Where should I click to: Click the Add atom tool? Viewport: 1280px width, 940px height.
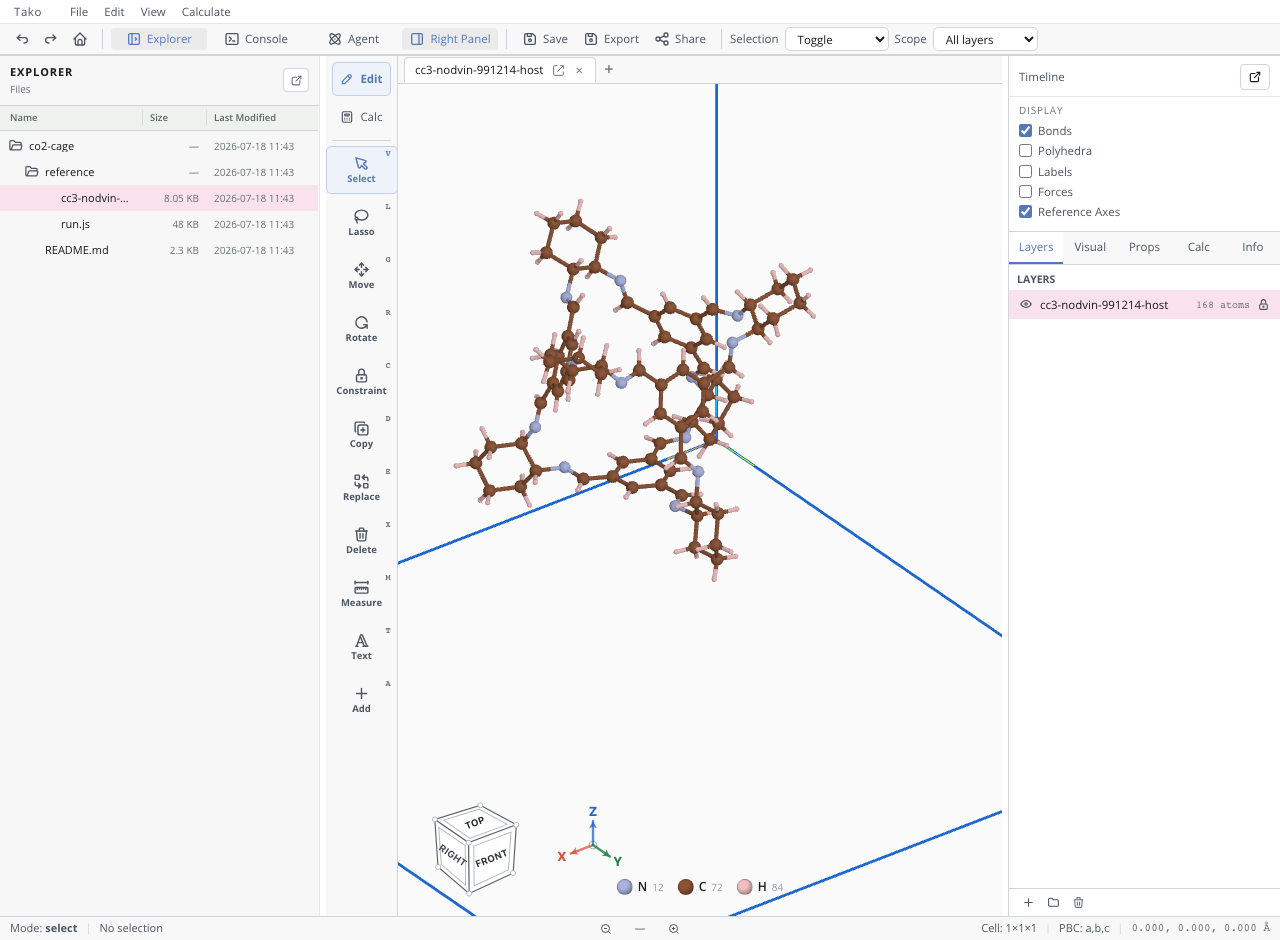361,699
